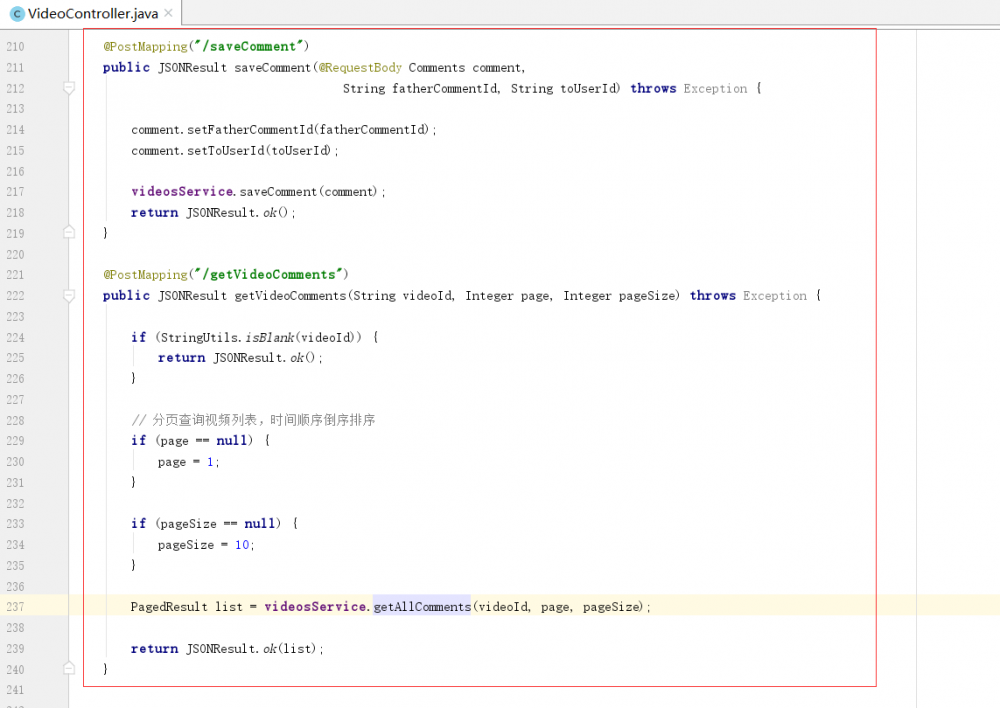1000x708 pixels.
Task: Click the Exception type on line 222
Action: coord(774,296)
